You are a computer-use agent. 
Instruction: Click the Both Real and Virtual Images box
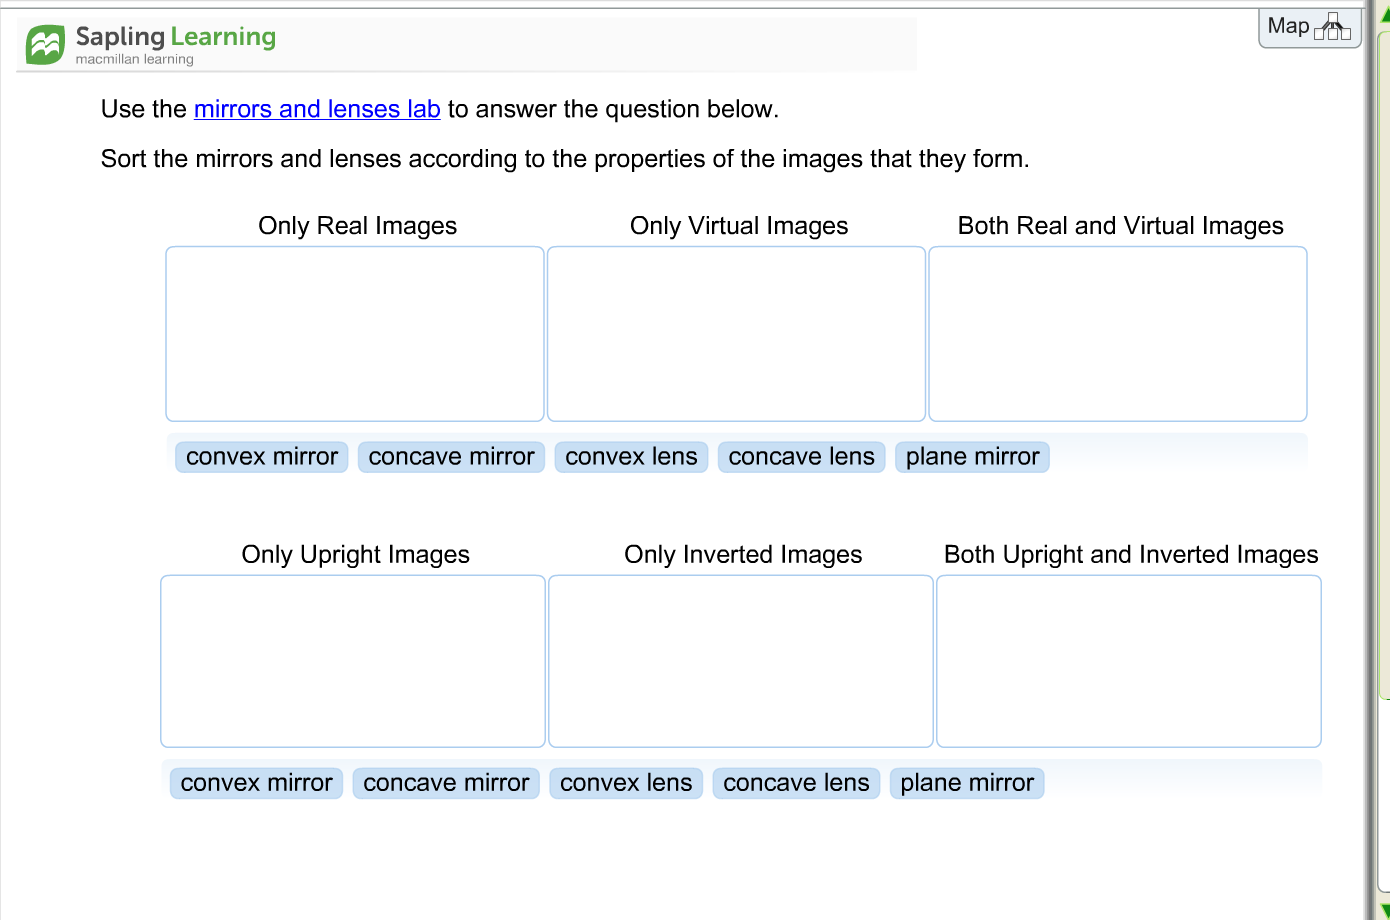click(x=1118, y=333)
